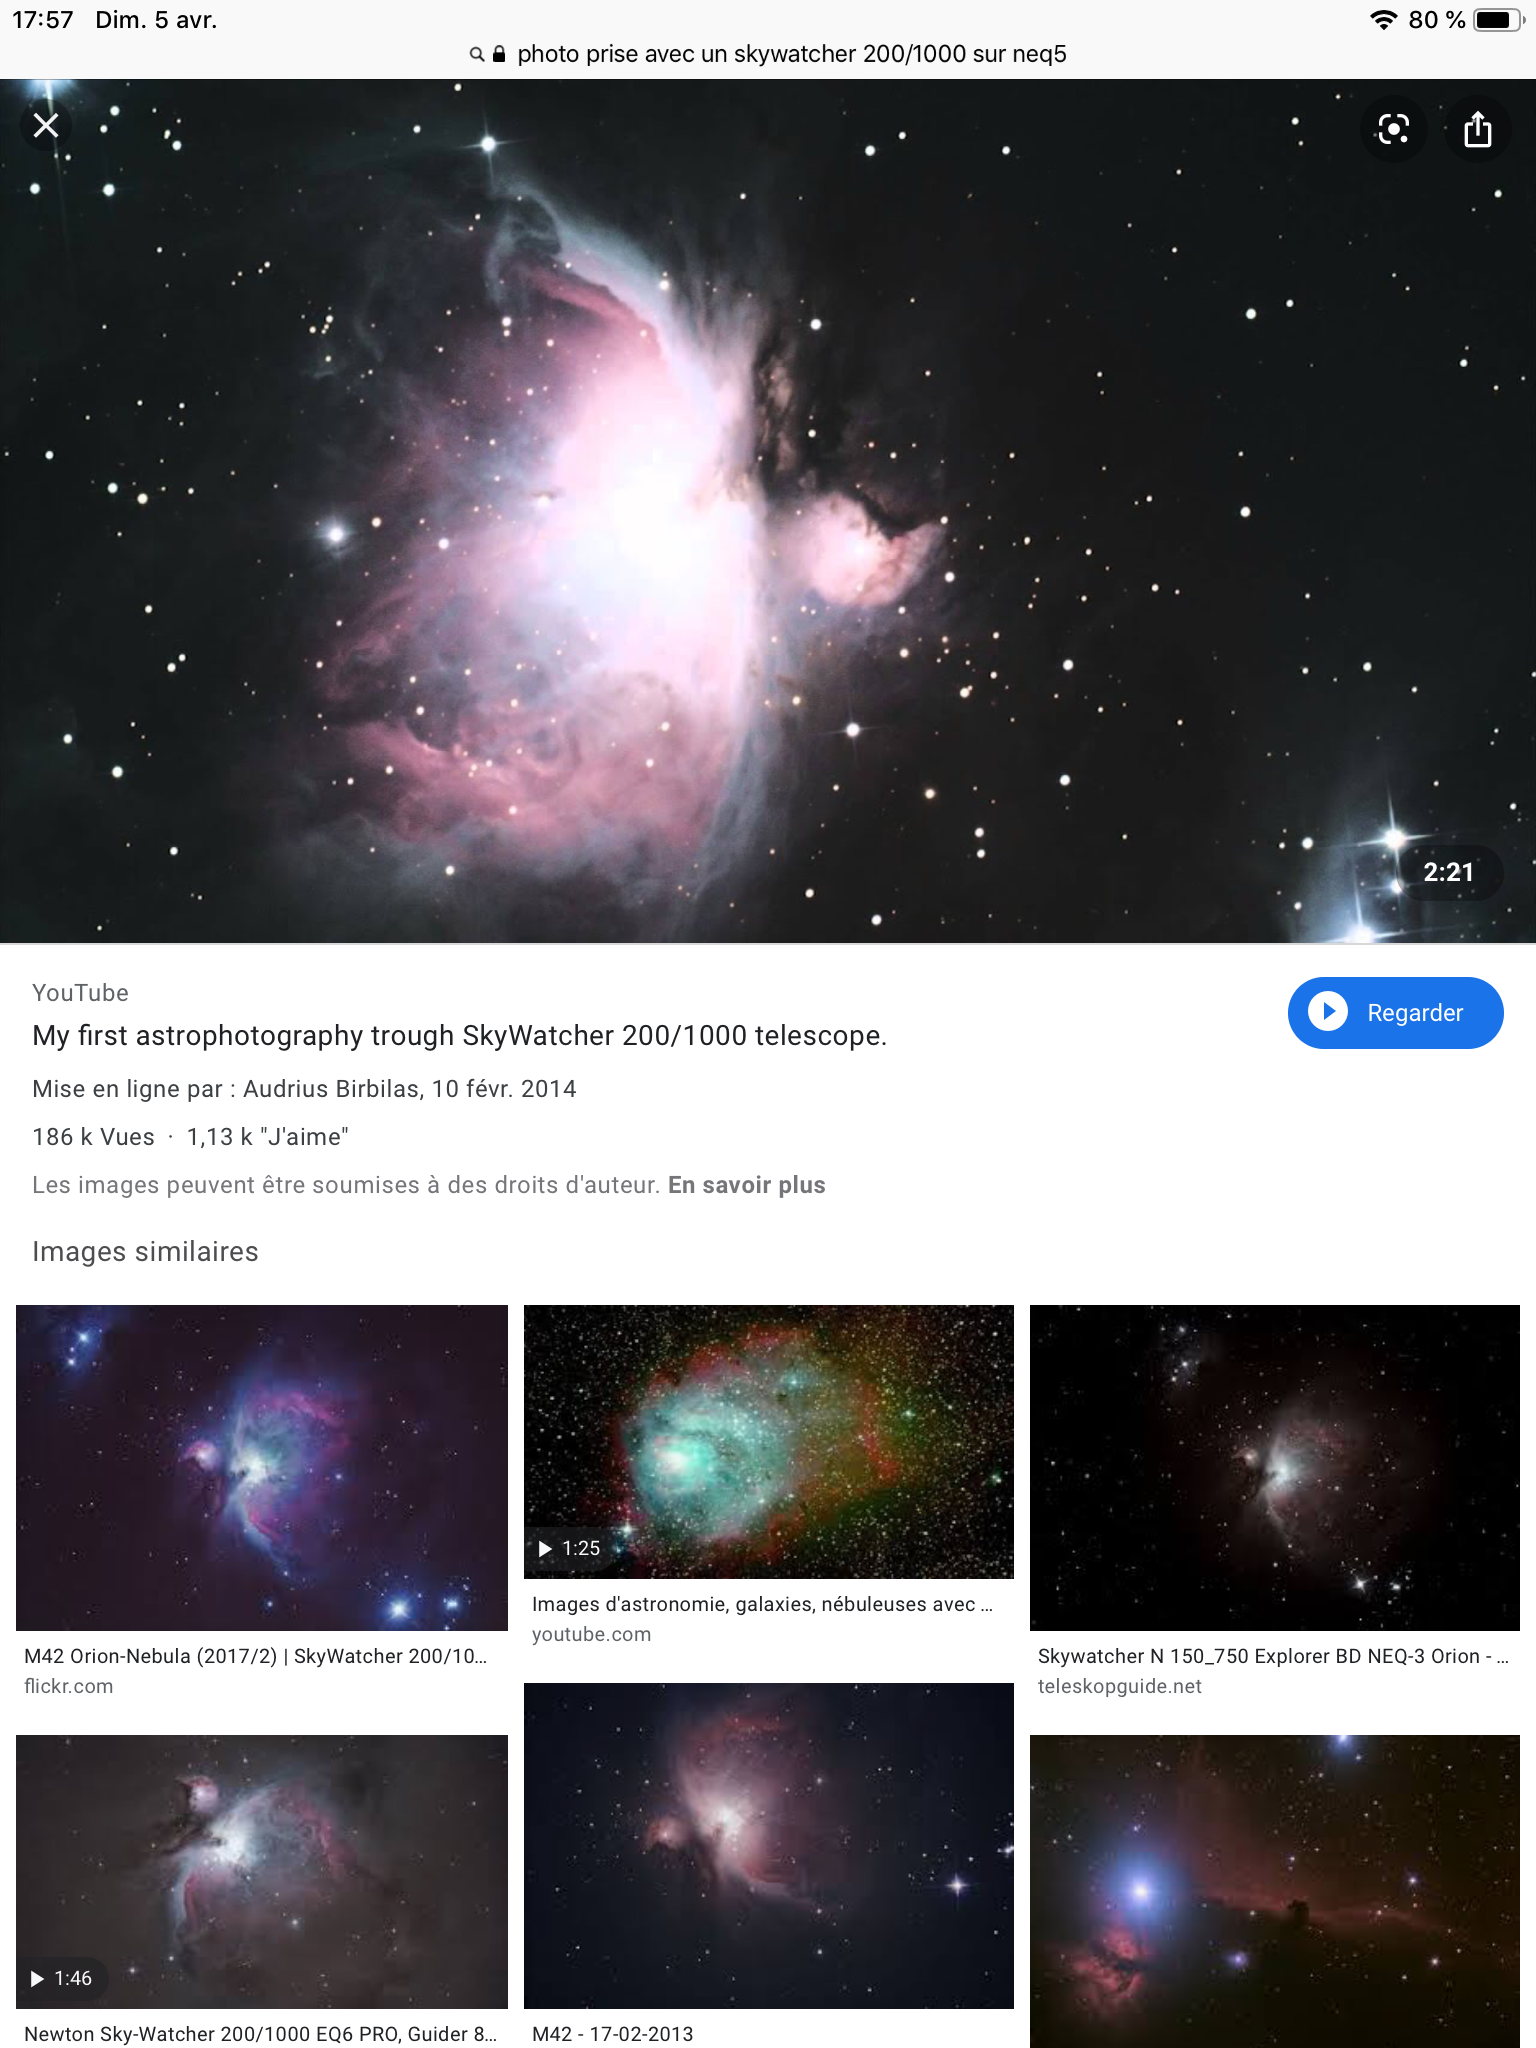The height and width of the screenshot is (2048, 1536).
Task: Tap the battery status icon
Action: 1498,20
